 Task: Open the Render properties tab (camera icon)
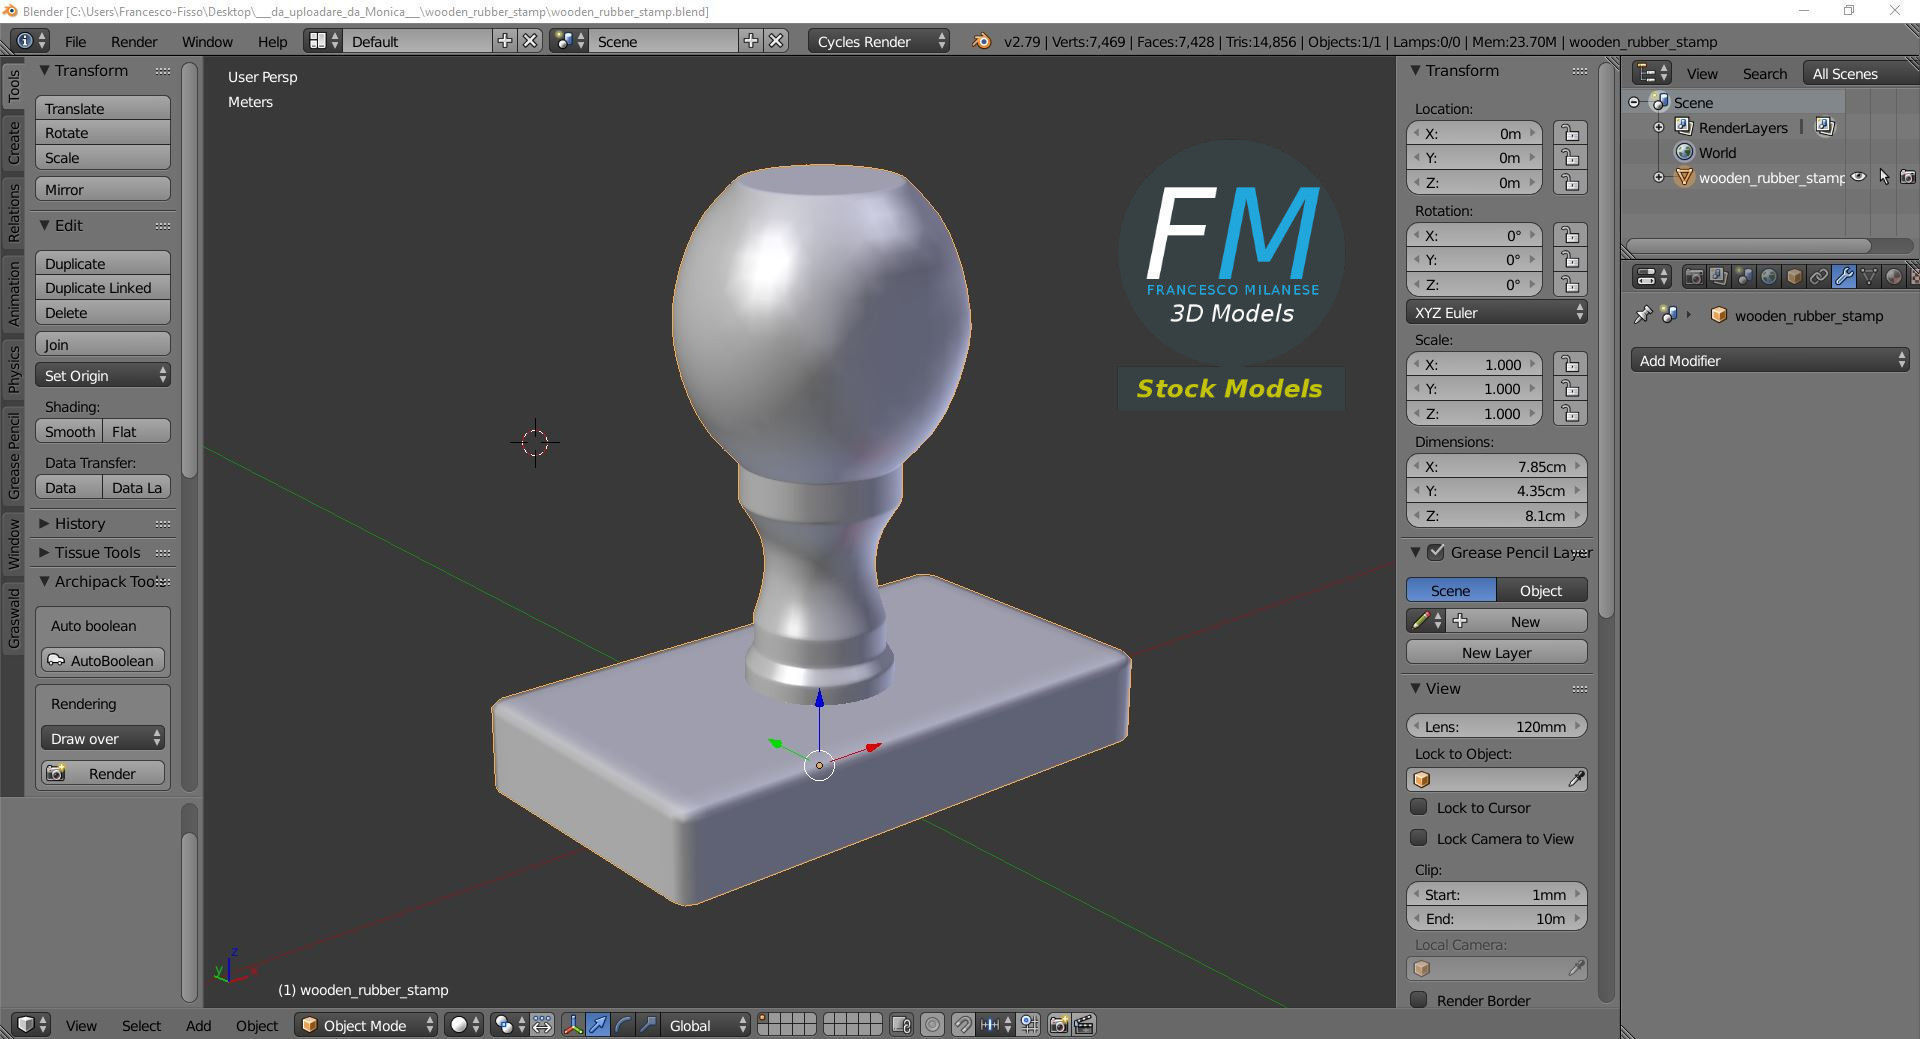click(x=1693, y=277)
